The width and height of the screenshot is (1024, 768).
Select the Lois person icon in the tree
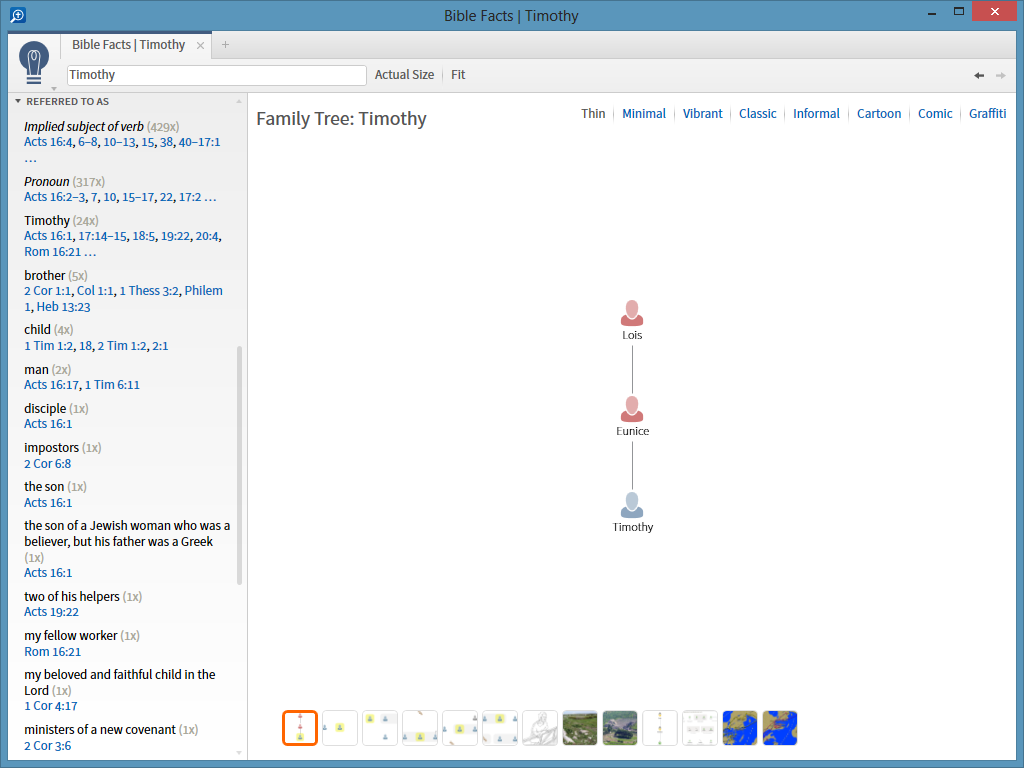632,313
